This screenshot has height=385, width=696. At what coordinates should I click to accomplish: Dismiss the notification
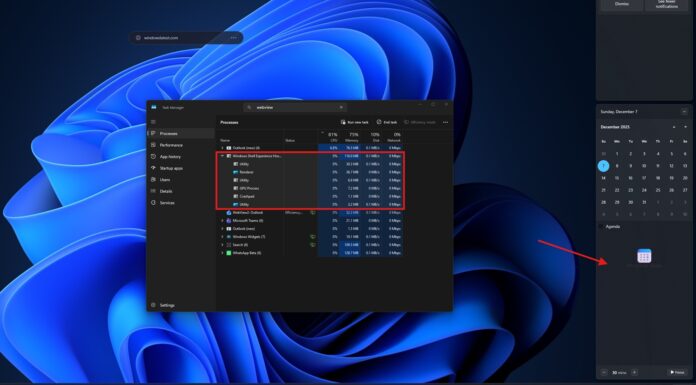621,4
